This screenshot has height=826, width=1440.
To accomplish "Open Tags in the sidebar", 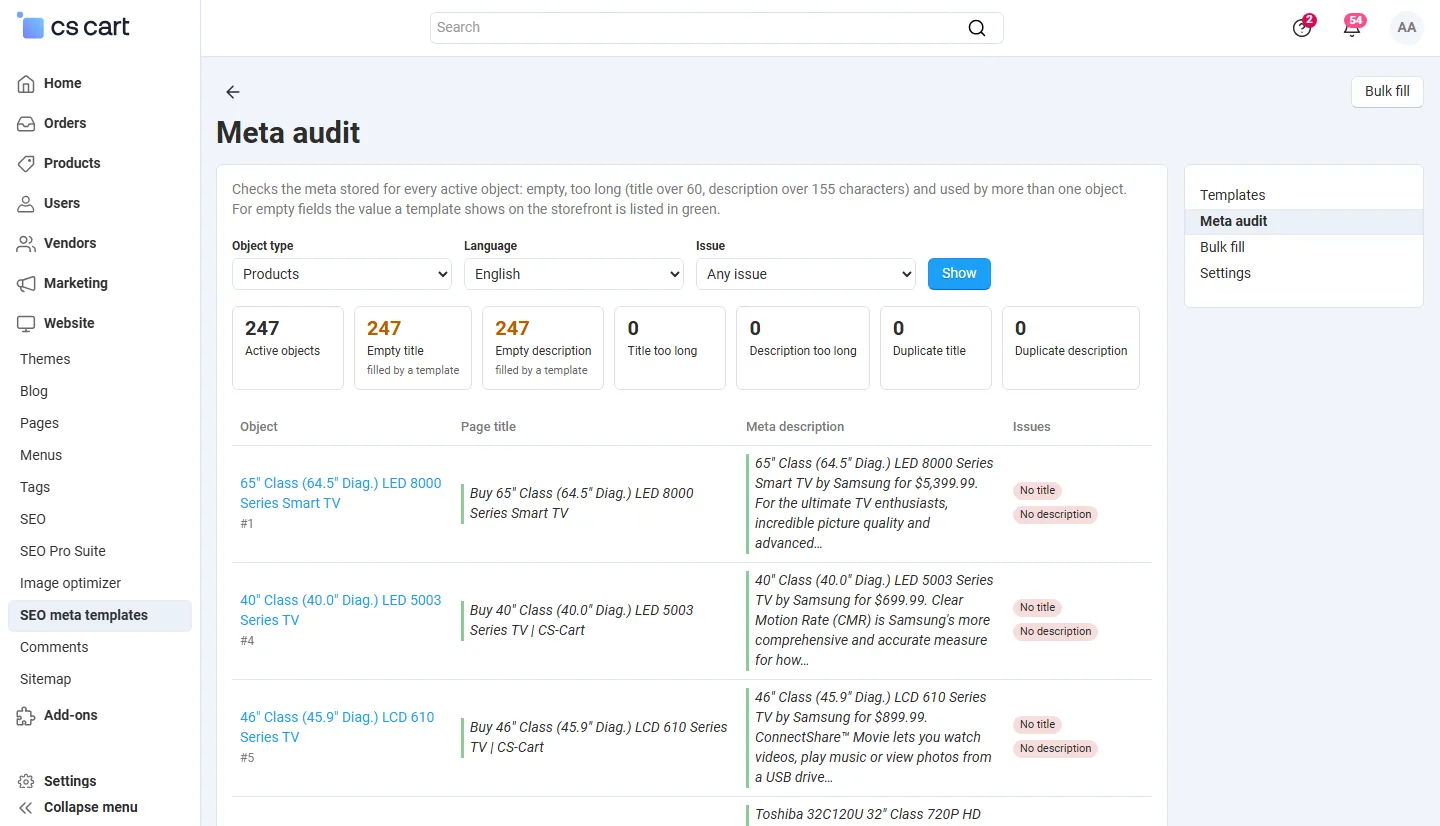I will [x=35, y=487].
